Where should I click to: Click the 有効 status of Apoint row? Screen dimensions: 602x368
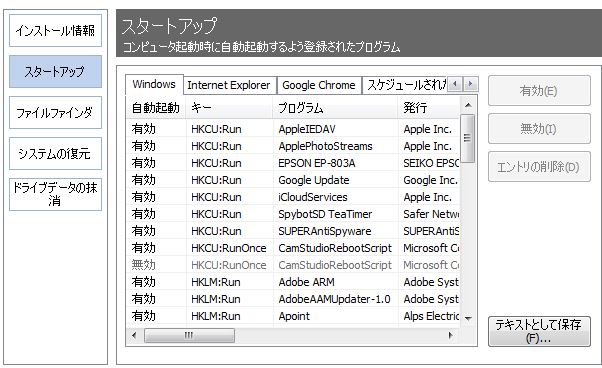pos(143,316)
